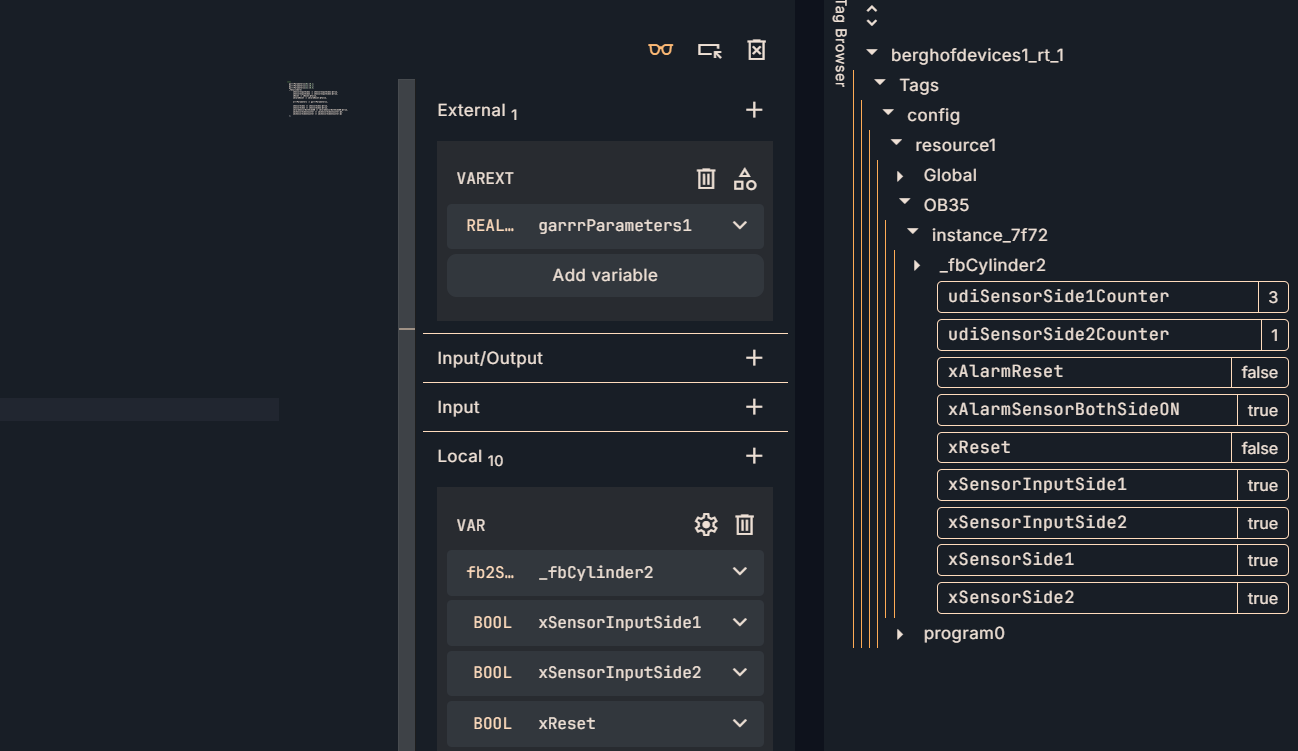Add an Input/Output variable section with plus
Viewport: 1298px width, 751px height.
pyautogui.click(x=754, y=358)
